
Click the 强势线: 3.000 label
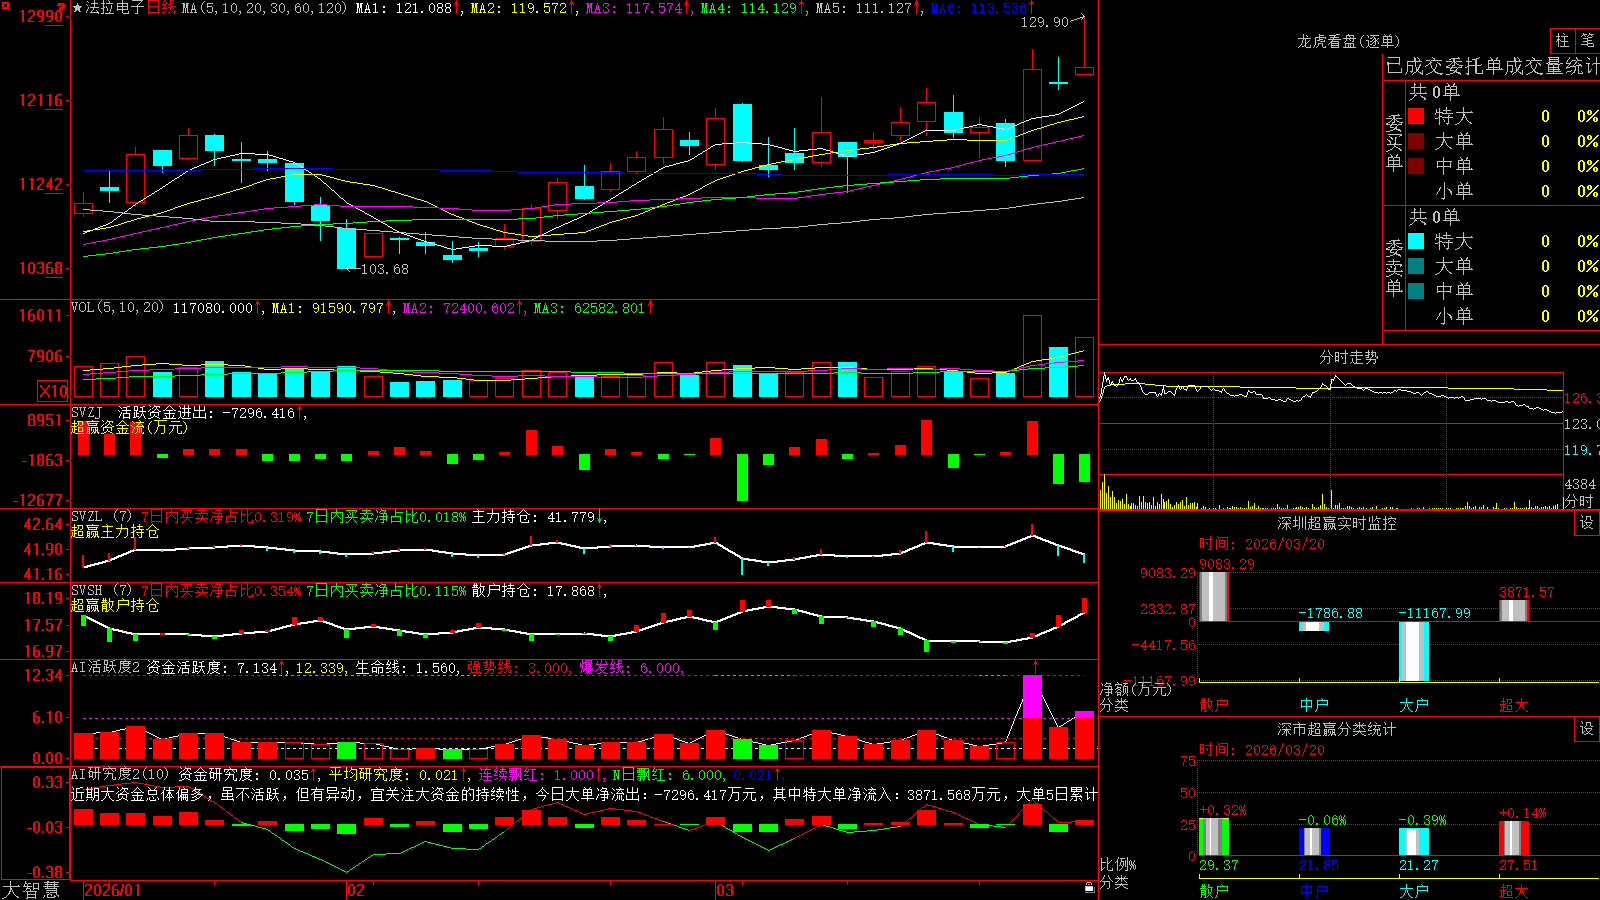(518, 668)
